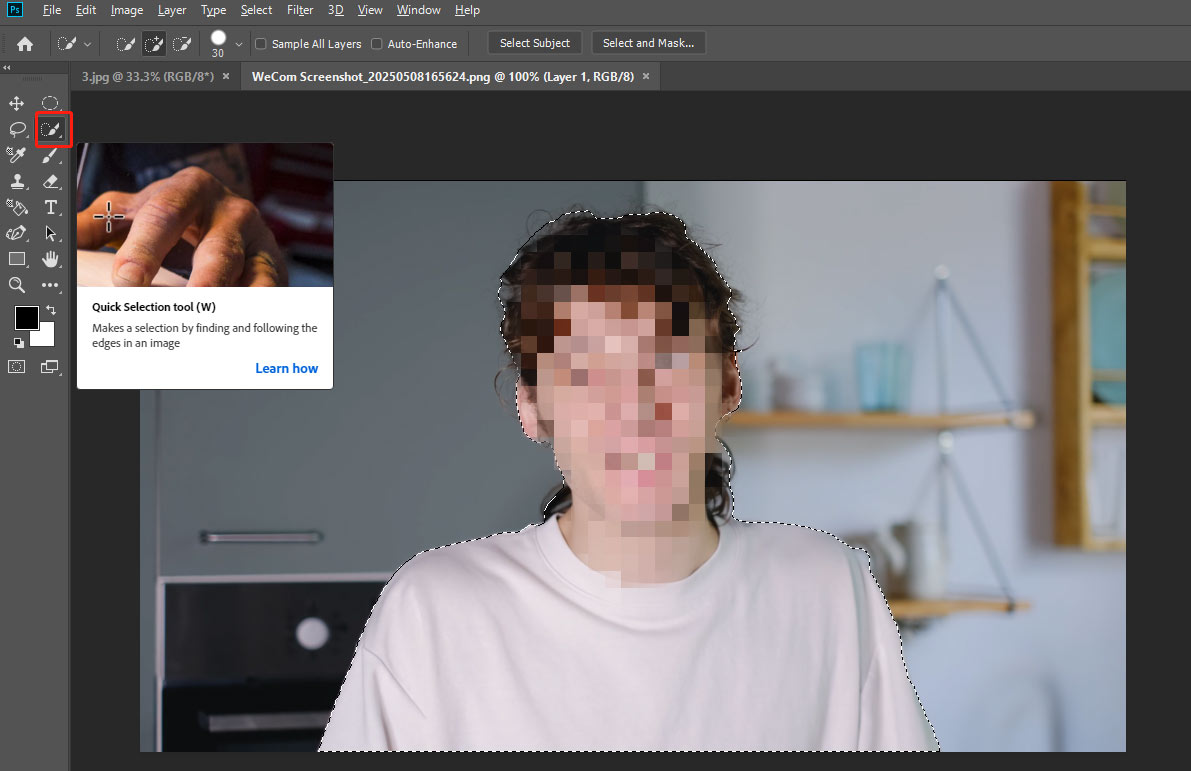Open the File menu
This screenshot has width=1191, height=771.
[x=52, y=10]
